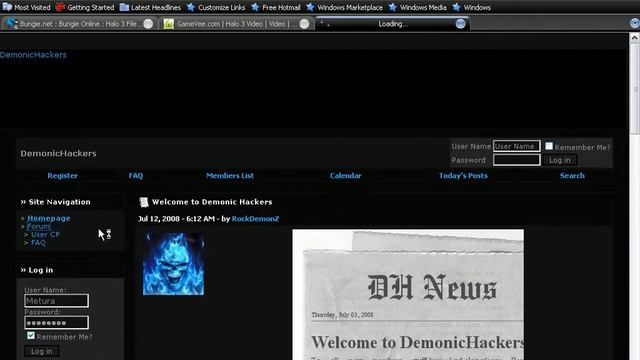The height and width of the screenshot is (360, 640).
Task: Click the DemonicHackers header link
Action: coord(33,55)
